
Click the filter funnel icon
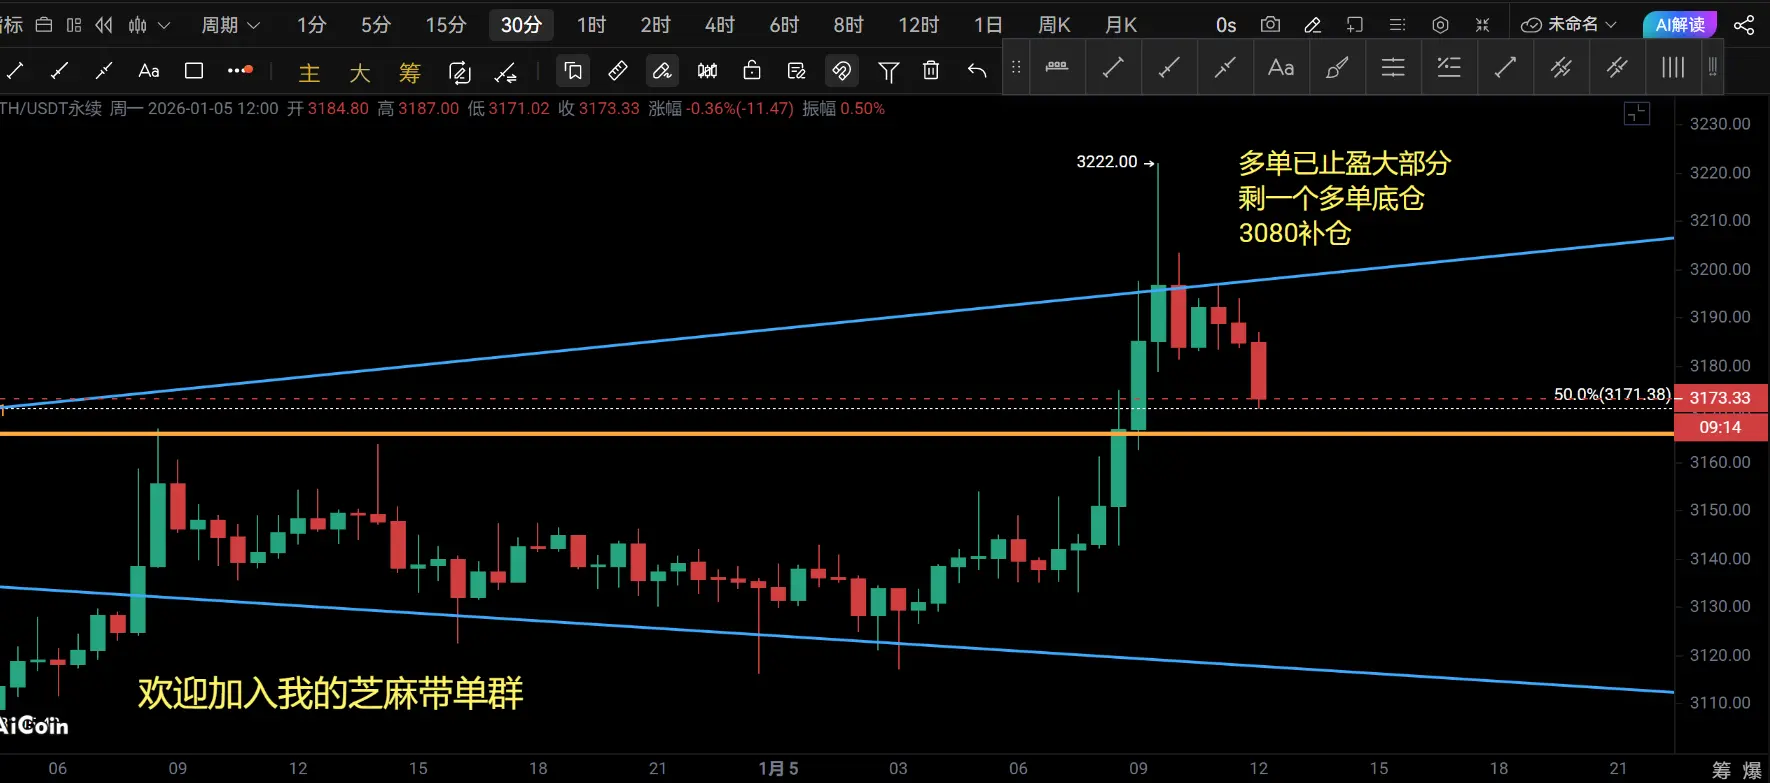pyautogui.click(x=888, y=71)
